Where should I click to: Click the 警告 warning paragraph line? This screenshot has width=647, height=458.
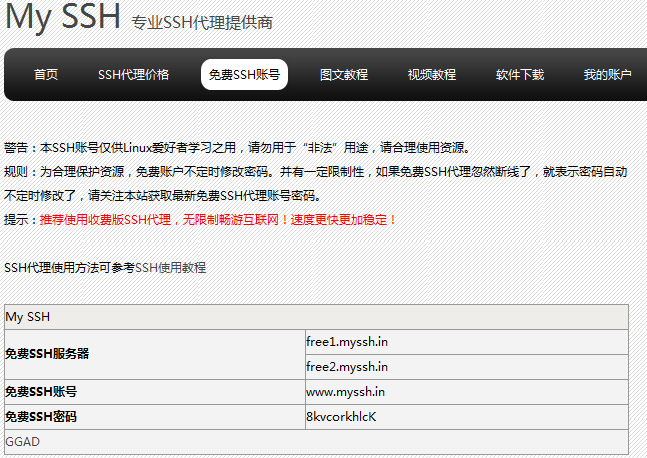pyautogui.click(x=238, y=147)
